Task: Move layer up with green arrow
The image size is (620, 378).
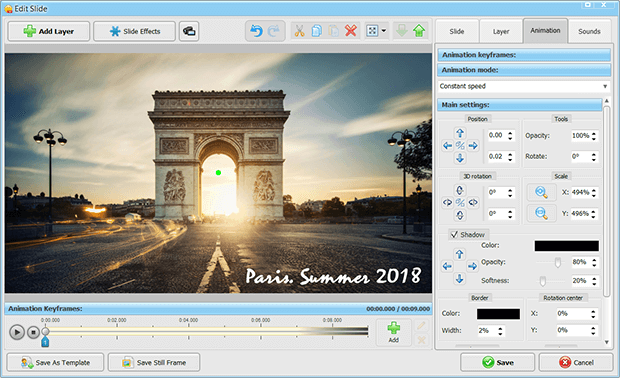Action: [x=419, y=31]
